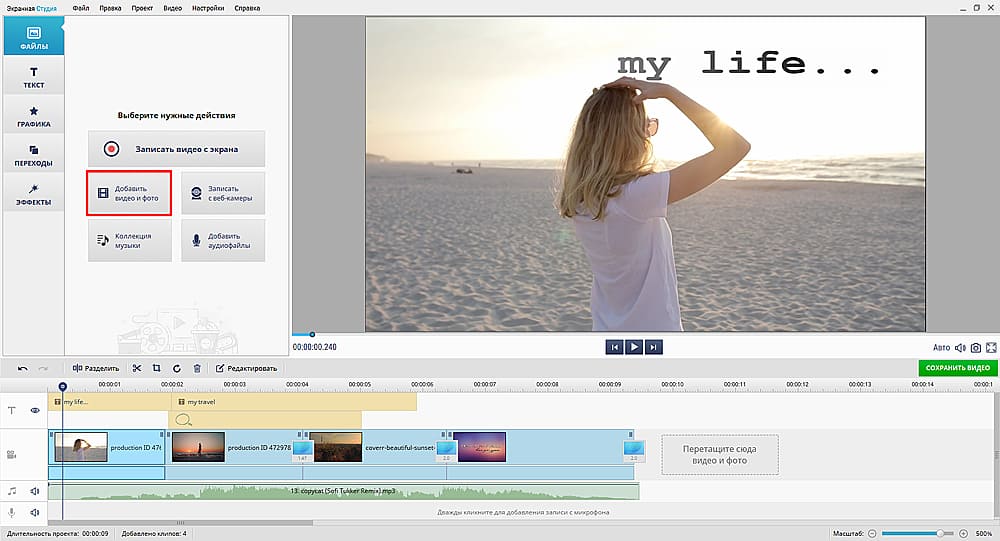Viewport: 1000px width, 541px height.
Task: Click Добавить аудиофайлы button
Action: (x=223, y=241)
